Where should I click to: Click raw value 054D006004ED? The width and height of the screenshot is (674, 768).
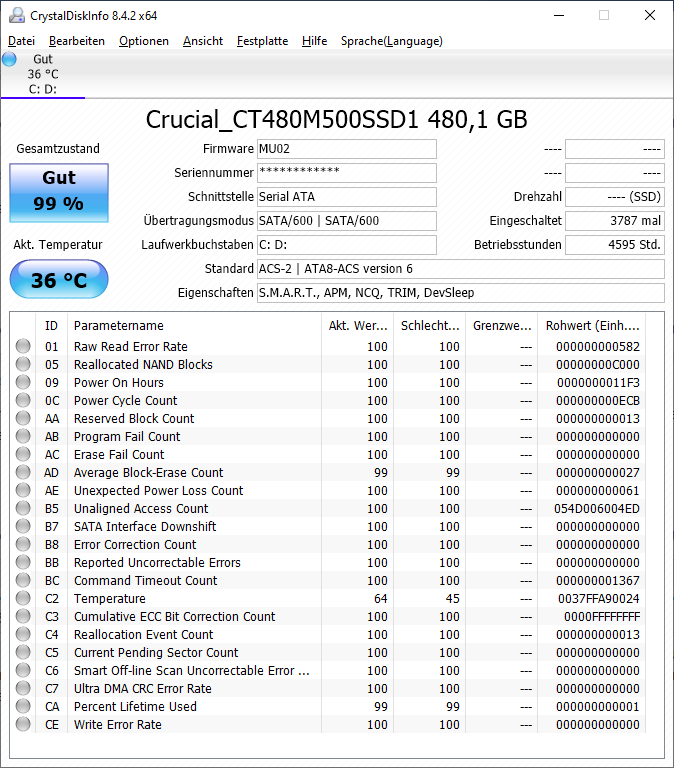597,509
